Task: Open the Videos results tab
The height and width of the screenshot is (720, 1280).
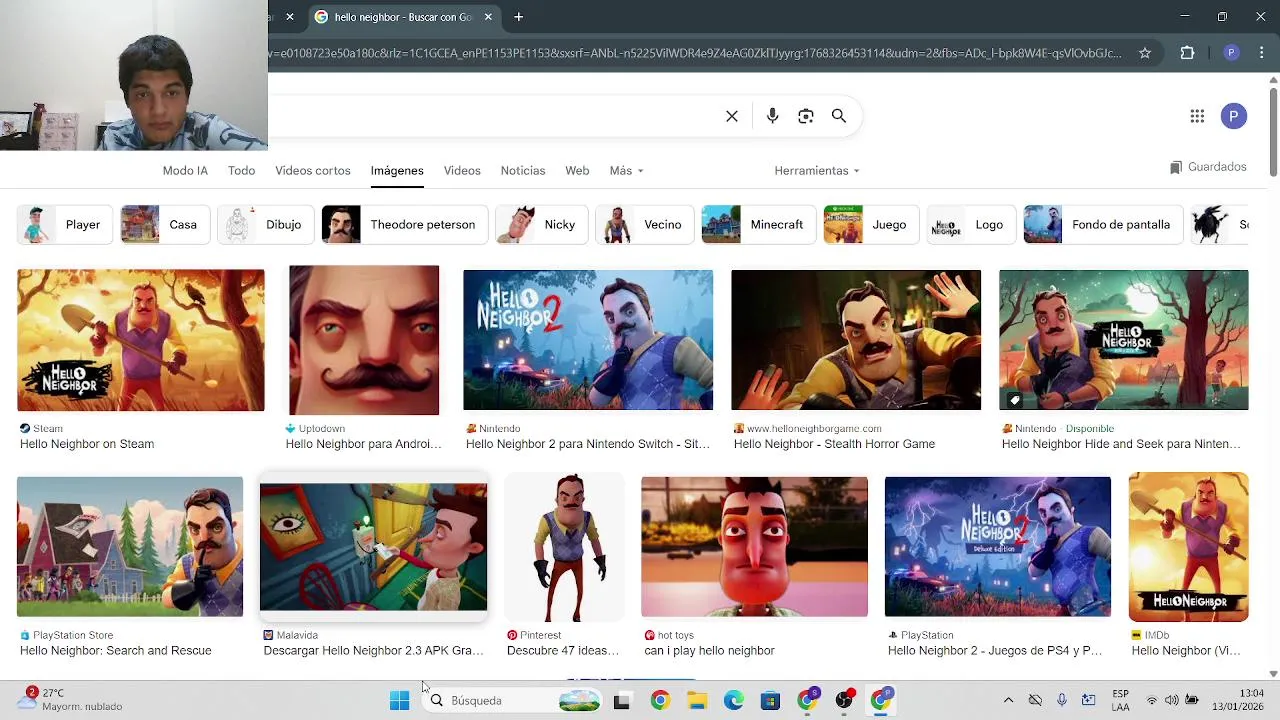Action: tap(462, 170)
